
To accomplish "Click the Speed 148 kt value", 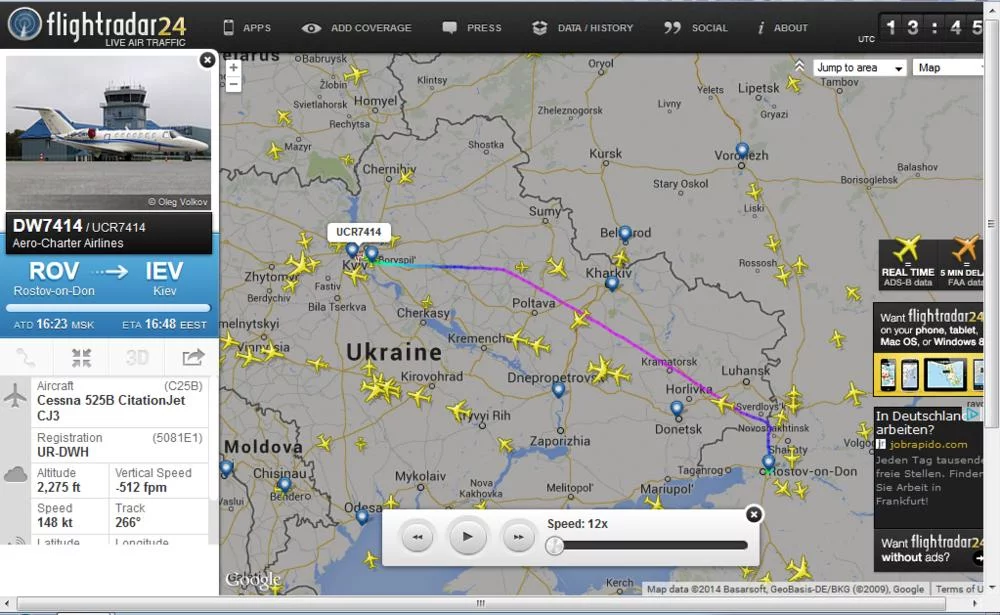I will 55,522.
